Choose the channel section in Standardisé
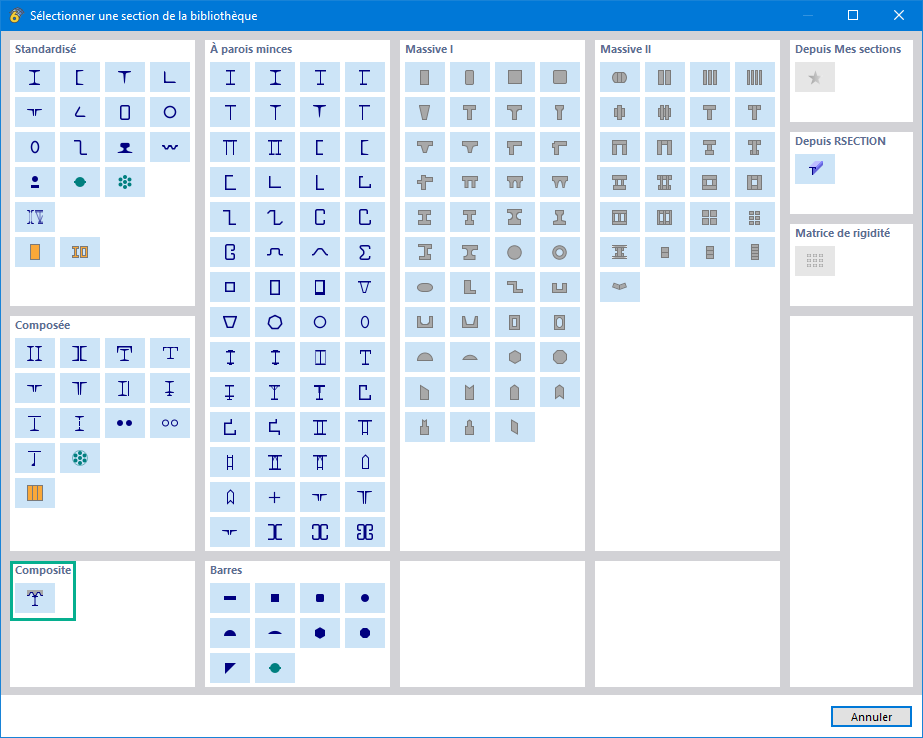The height and width of the screenshot is (738, 923). tap(79, 77)
